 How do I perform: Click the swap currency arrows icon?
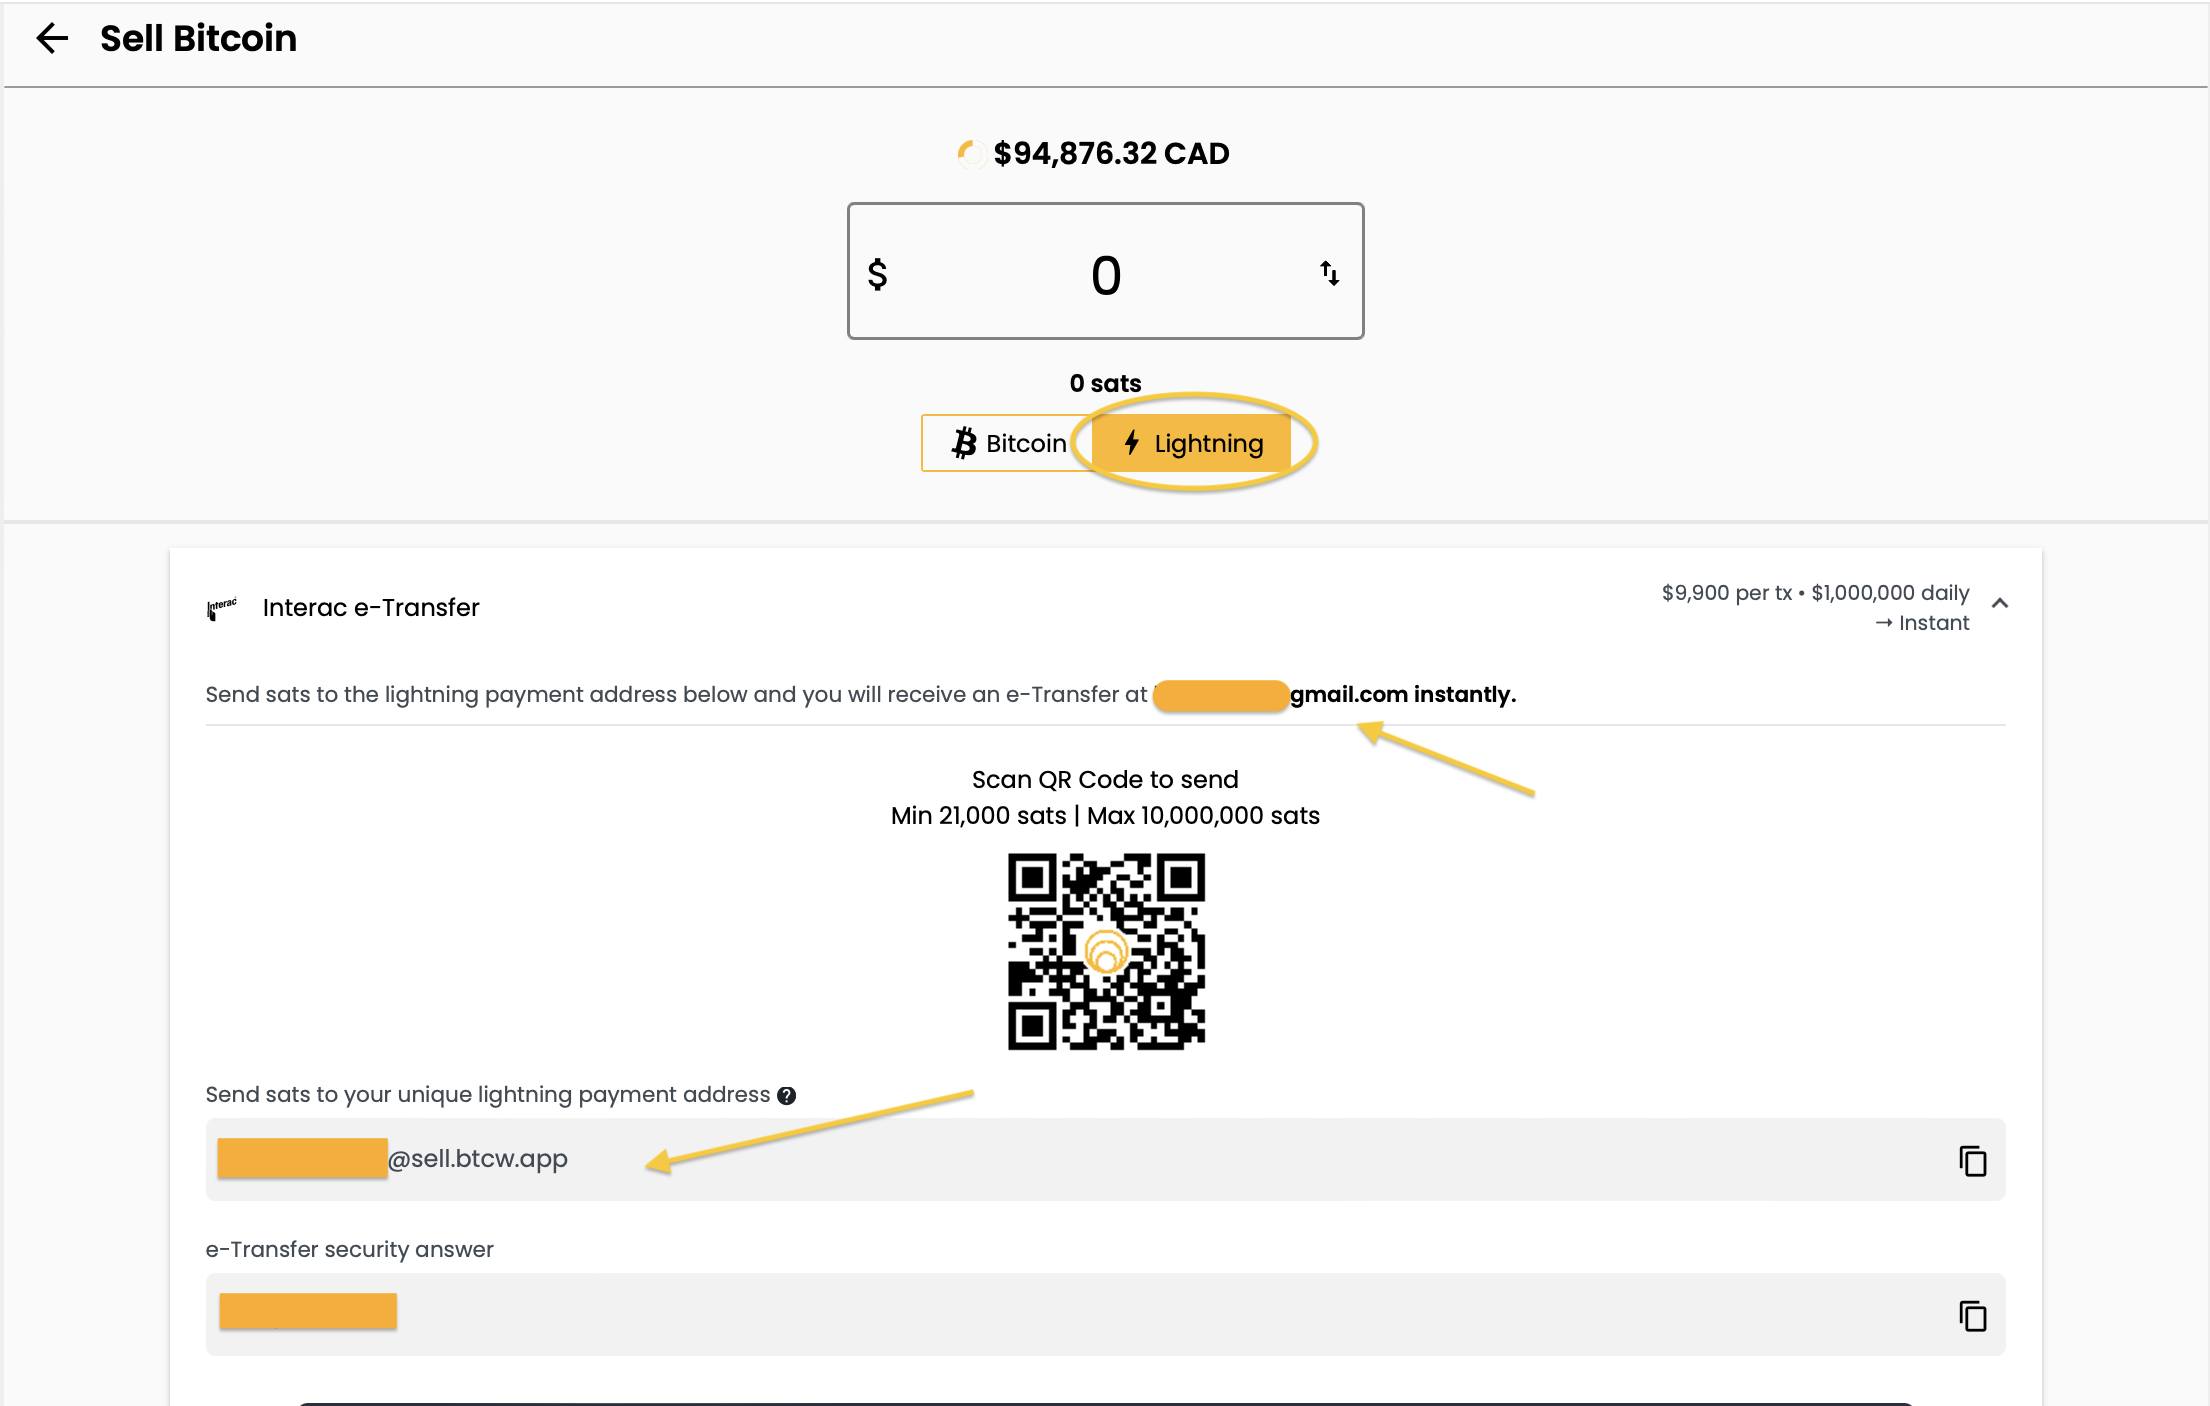coord(1329,273)
